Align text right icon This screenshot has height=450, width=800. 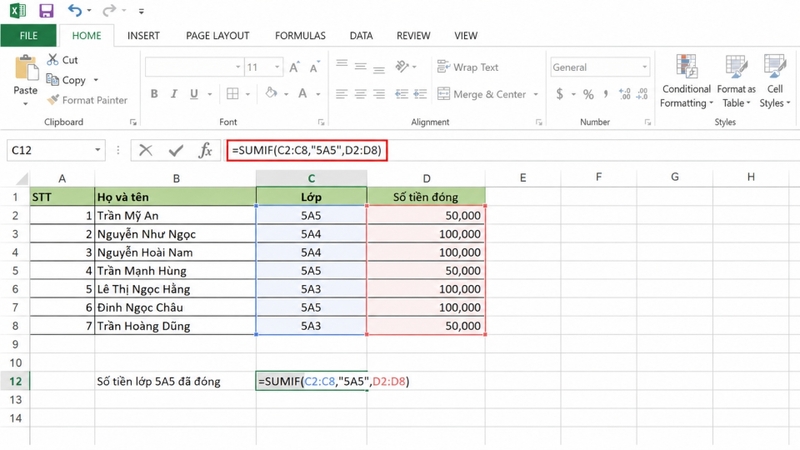coord(379,94)
